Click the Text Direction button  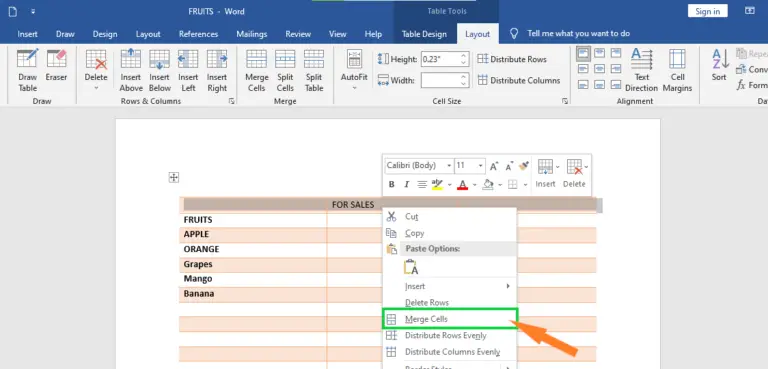pyautogui.click(x=641, y=71)
